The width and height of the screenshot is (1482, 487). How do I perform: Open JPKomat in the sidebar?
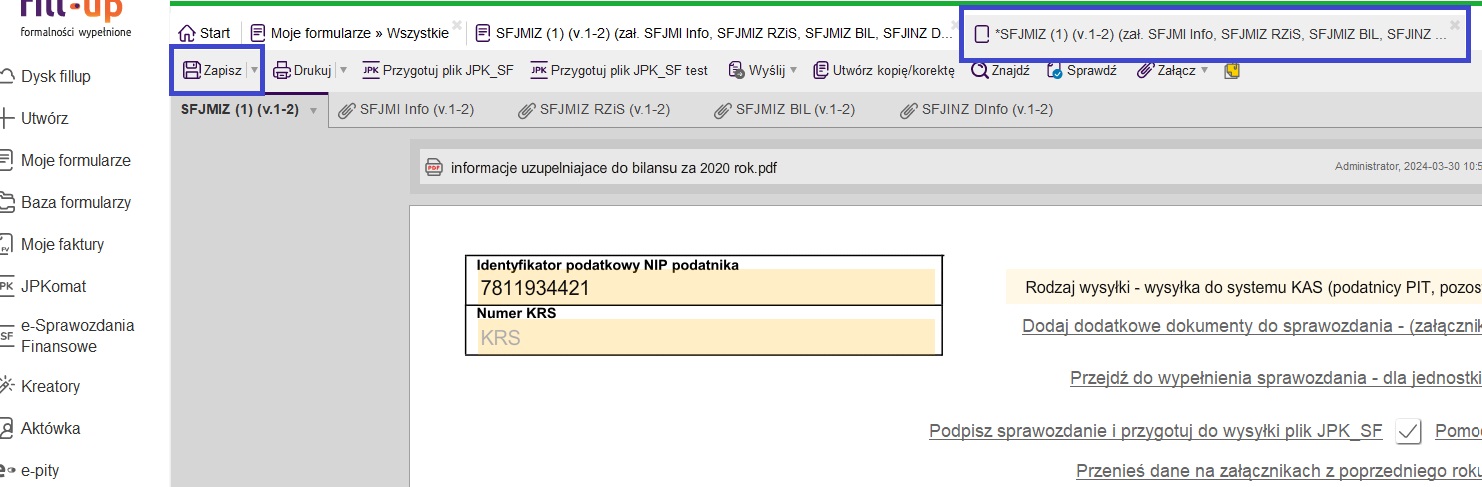point(53,286)
